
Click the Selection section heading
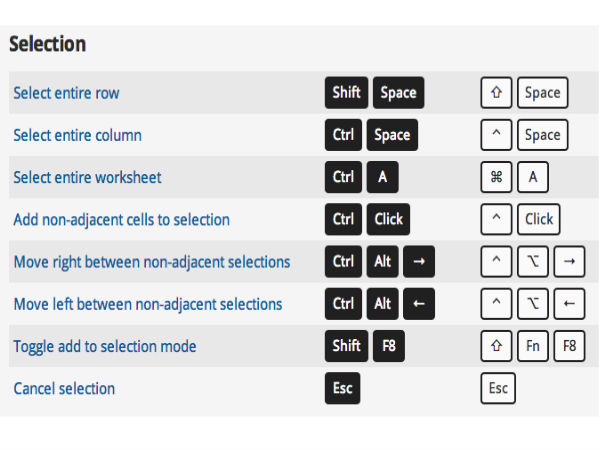click(47, 44)
